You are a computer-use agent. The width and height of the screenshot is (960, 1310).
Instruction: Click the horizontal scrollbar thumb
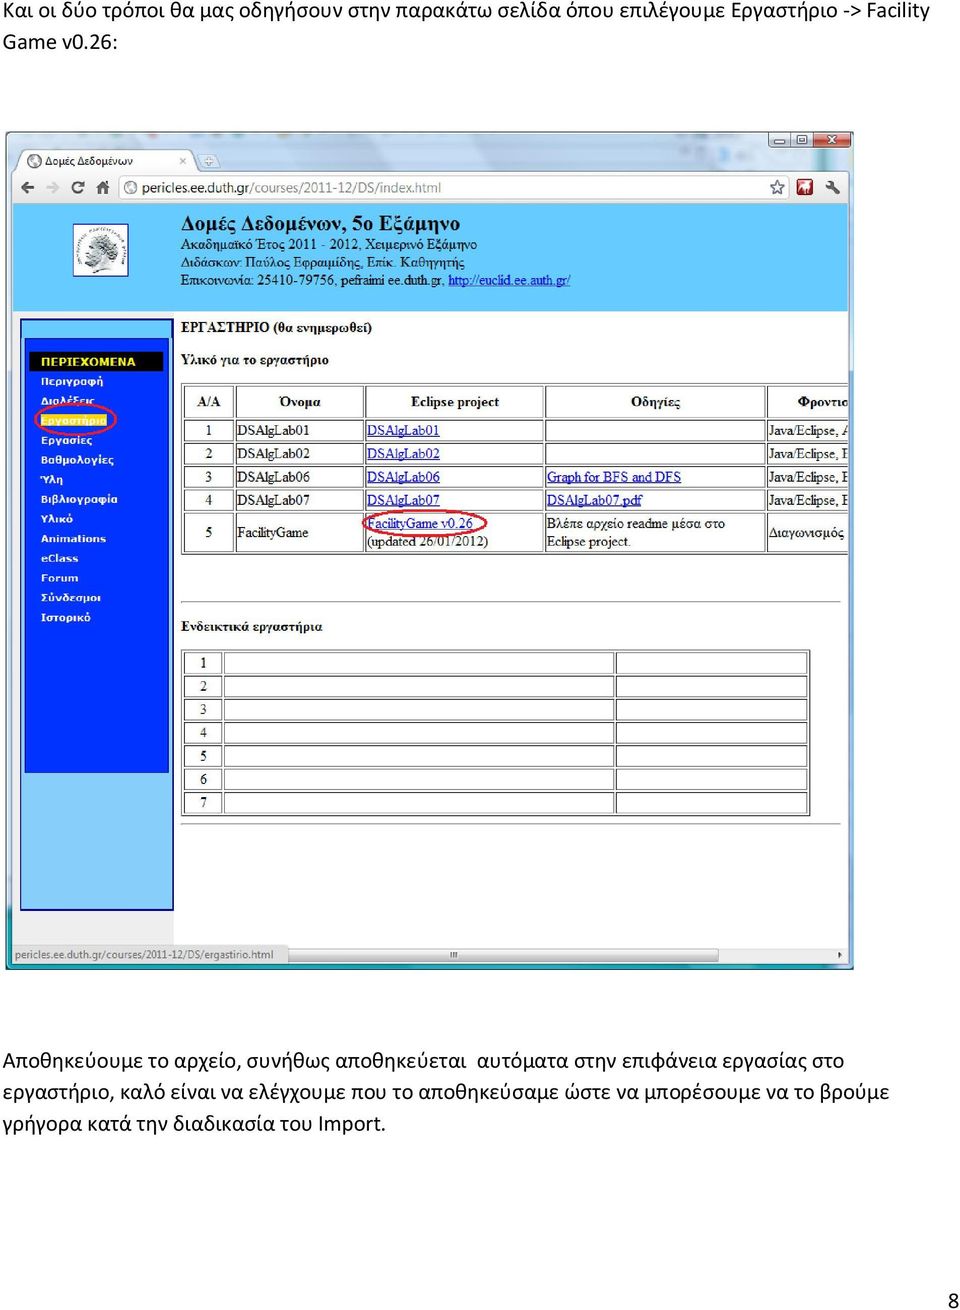pos(453,955)
